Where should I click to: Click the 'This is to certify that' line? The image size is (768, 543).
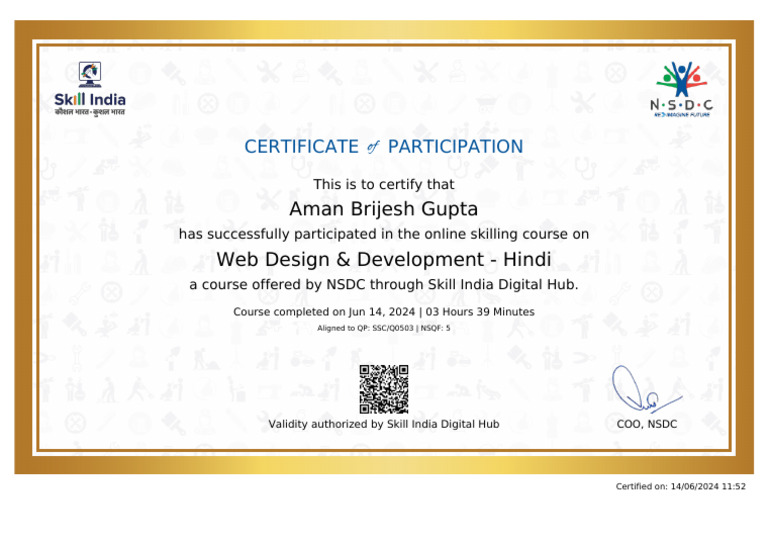pos(384,184)
